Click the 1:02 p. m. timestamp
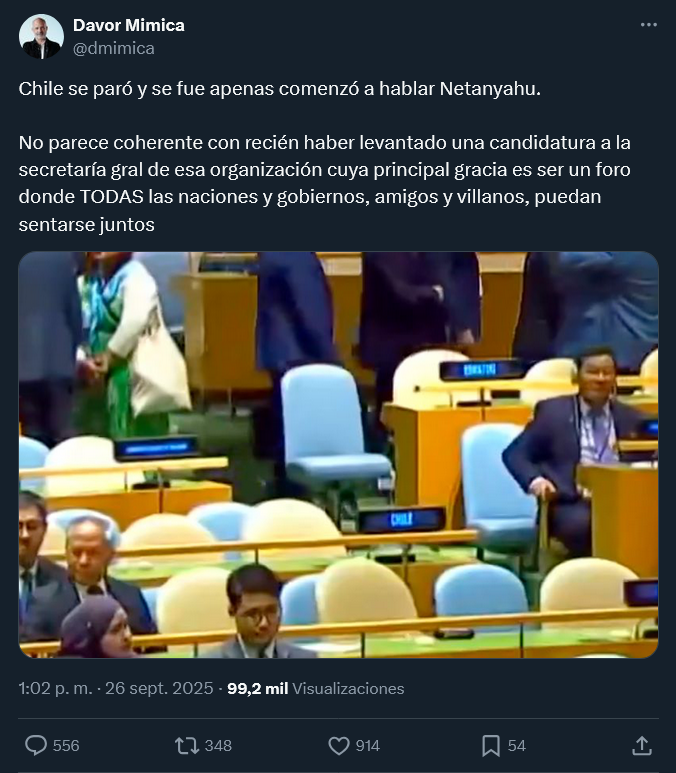This screenshot has height=773, width=676. pyautogui.click(x=55, y=688)
